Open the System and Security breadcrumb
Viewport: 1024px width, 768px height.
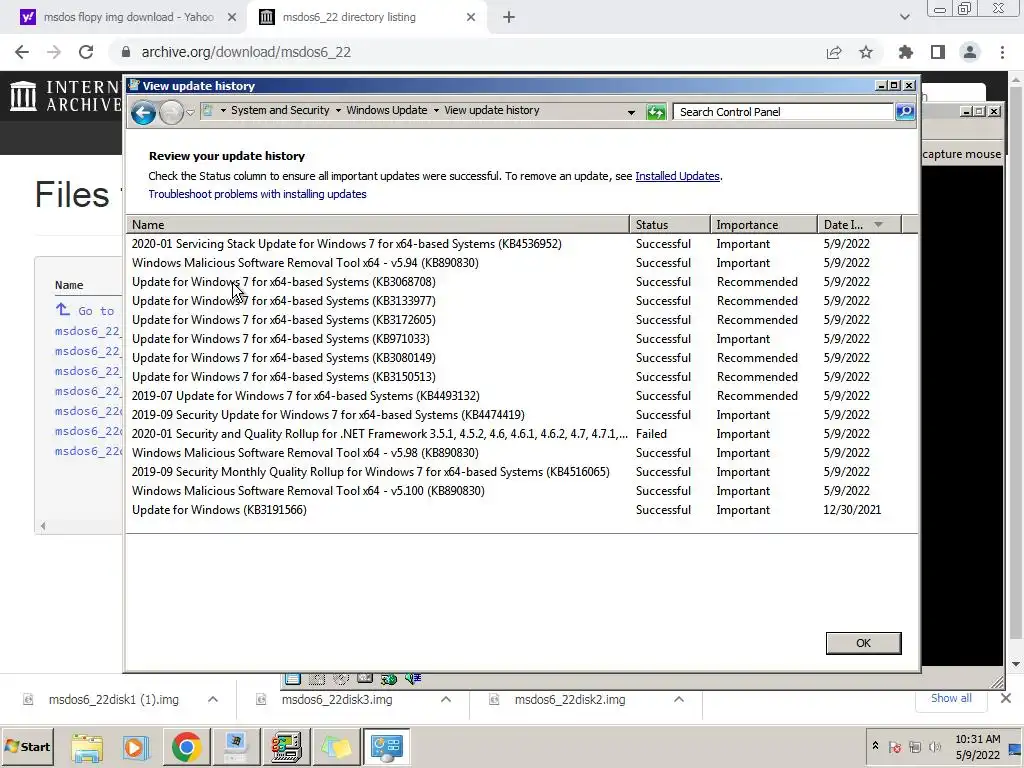coord(280,110)
